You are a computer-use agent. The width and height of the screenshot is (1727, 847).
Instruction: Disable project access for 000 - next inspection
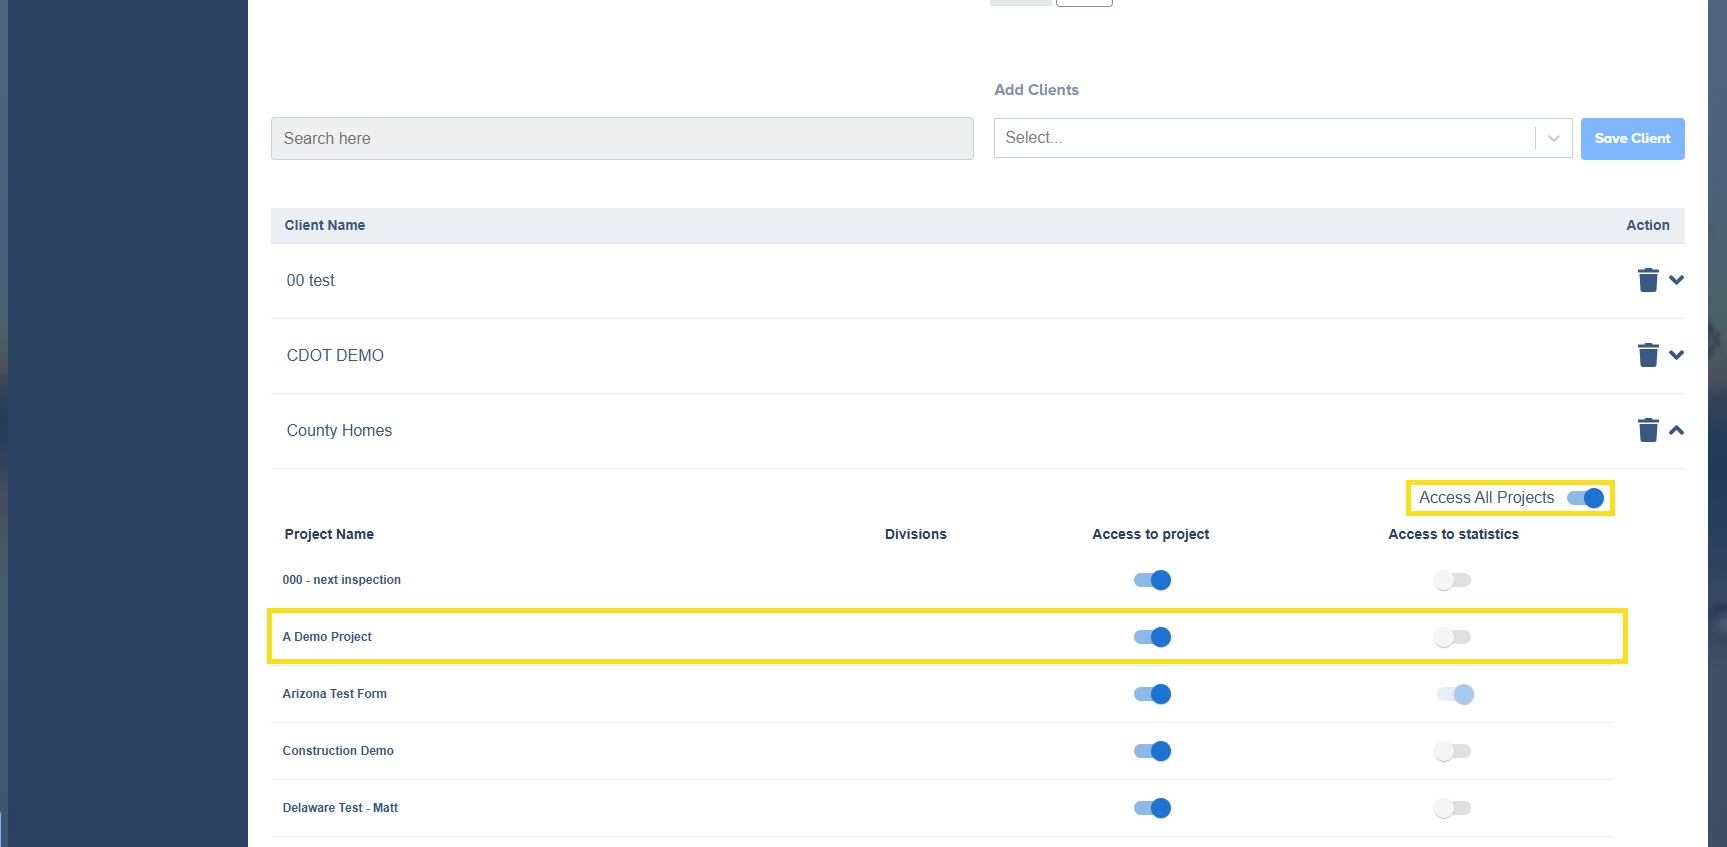1152,580
